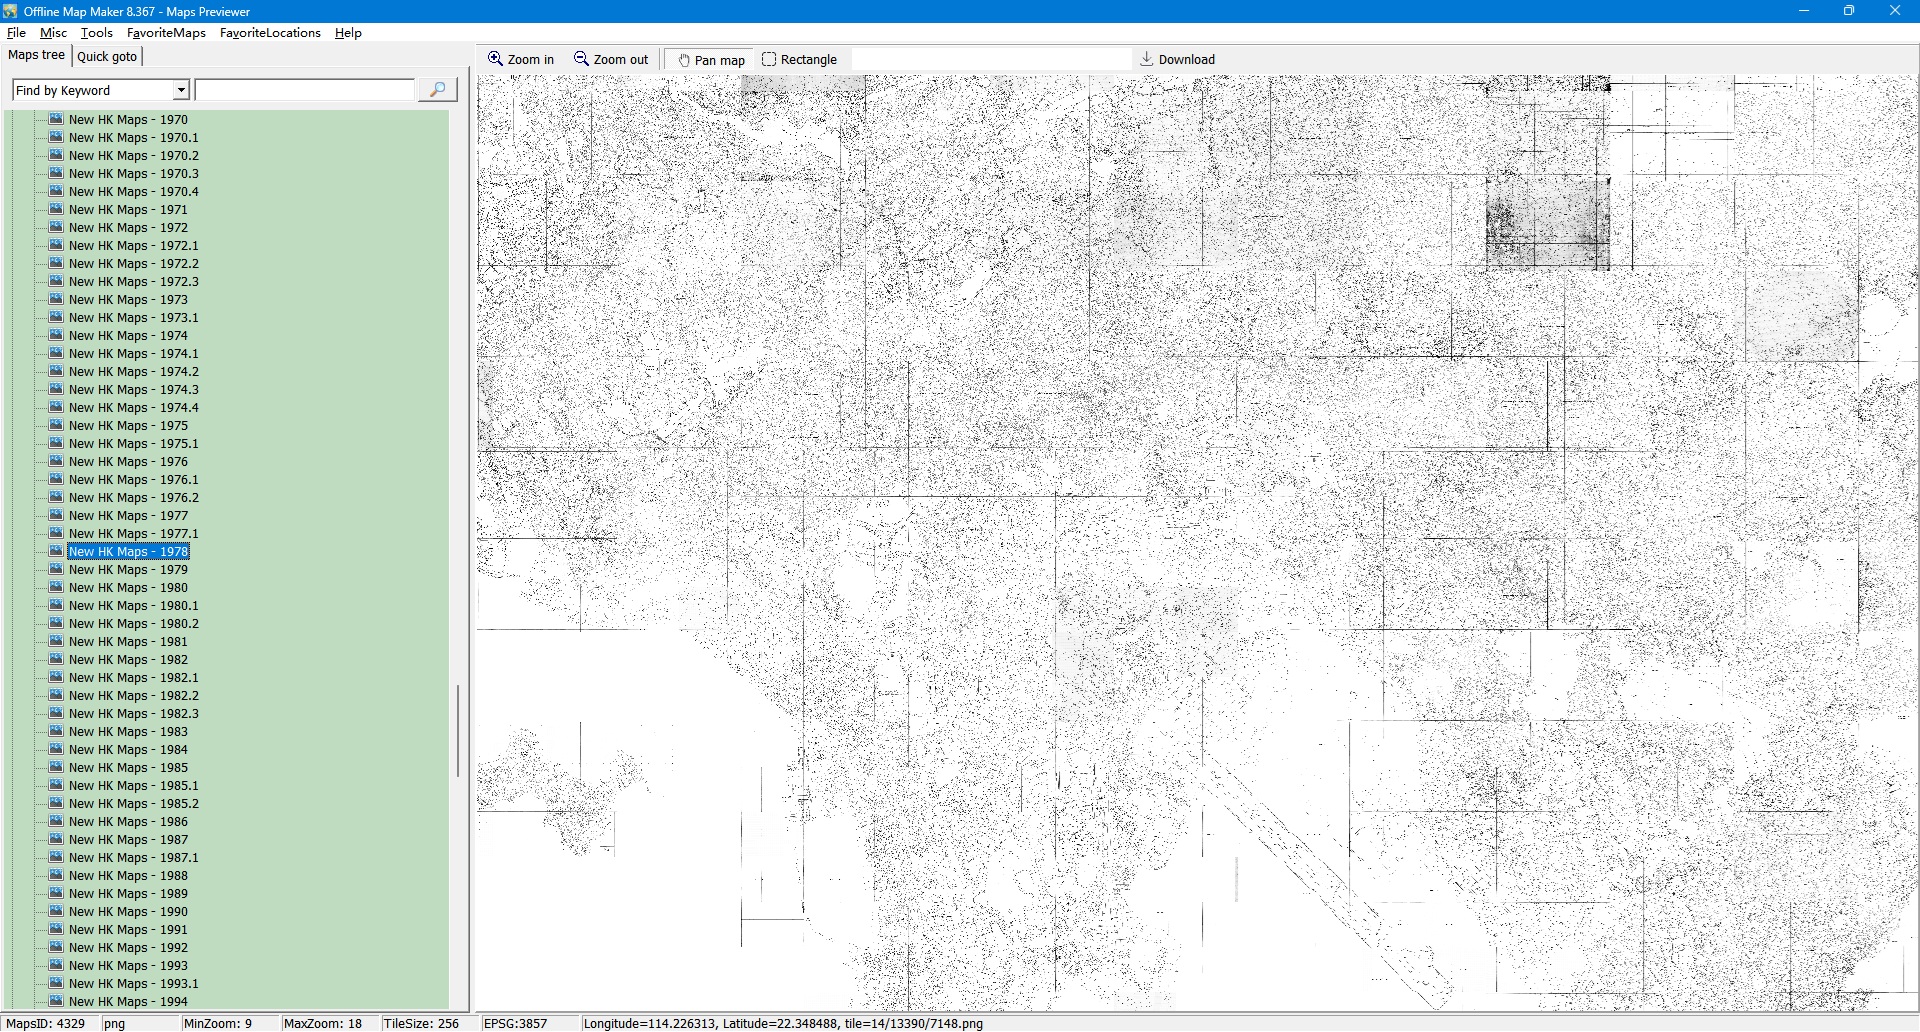
Task: Open the Tools menu
Action: click(96, 33)
